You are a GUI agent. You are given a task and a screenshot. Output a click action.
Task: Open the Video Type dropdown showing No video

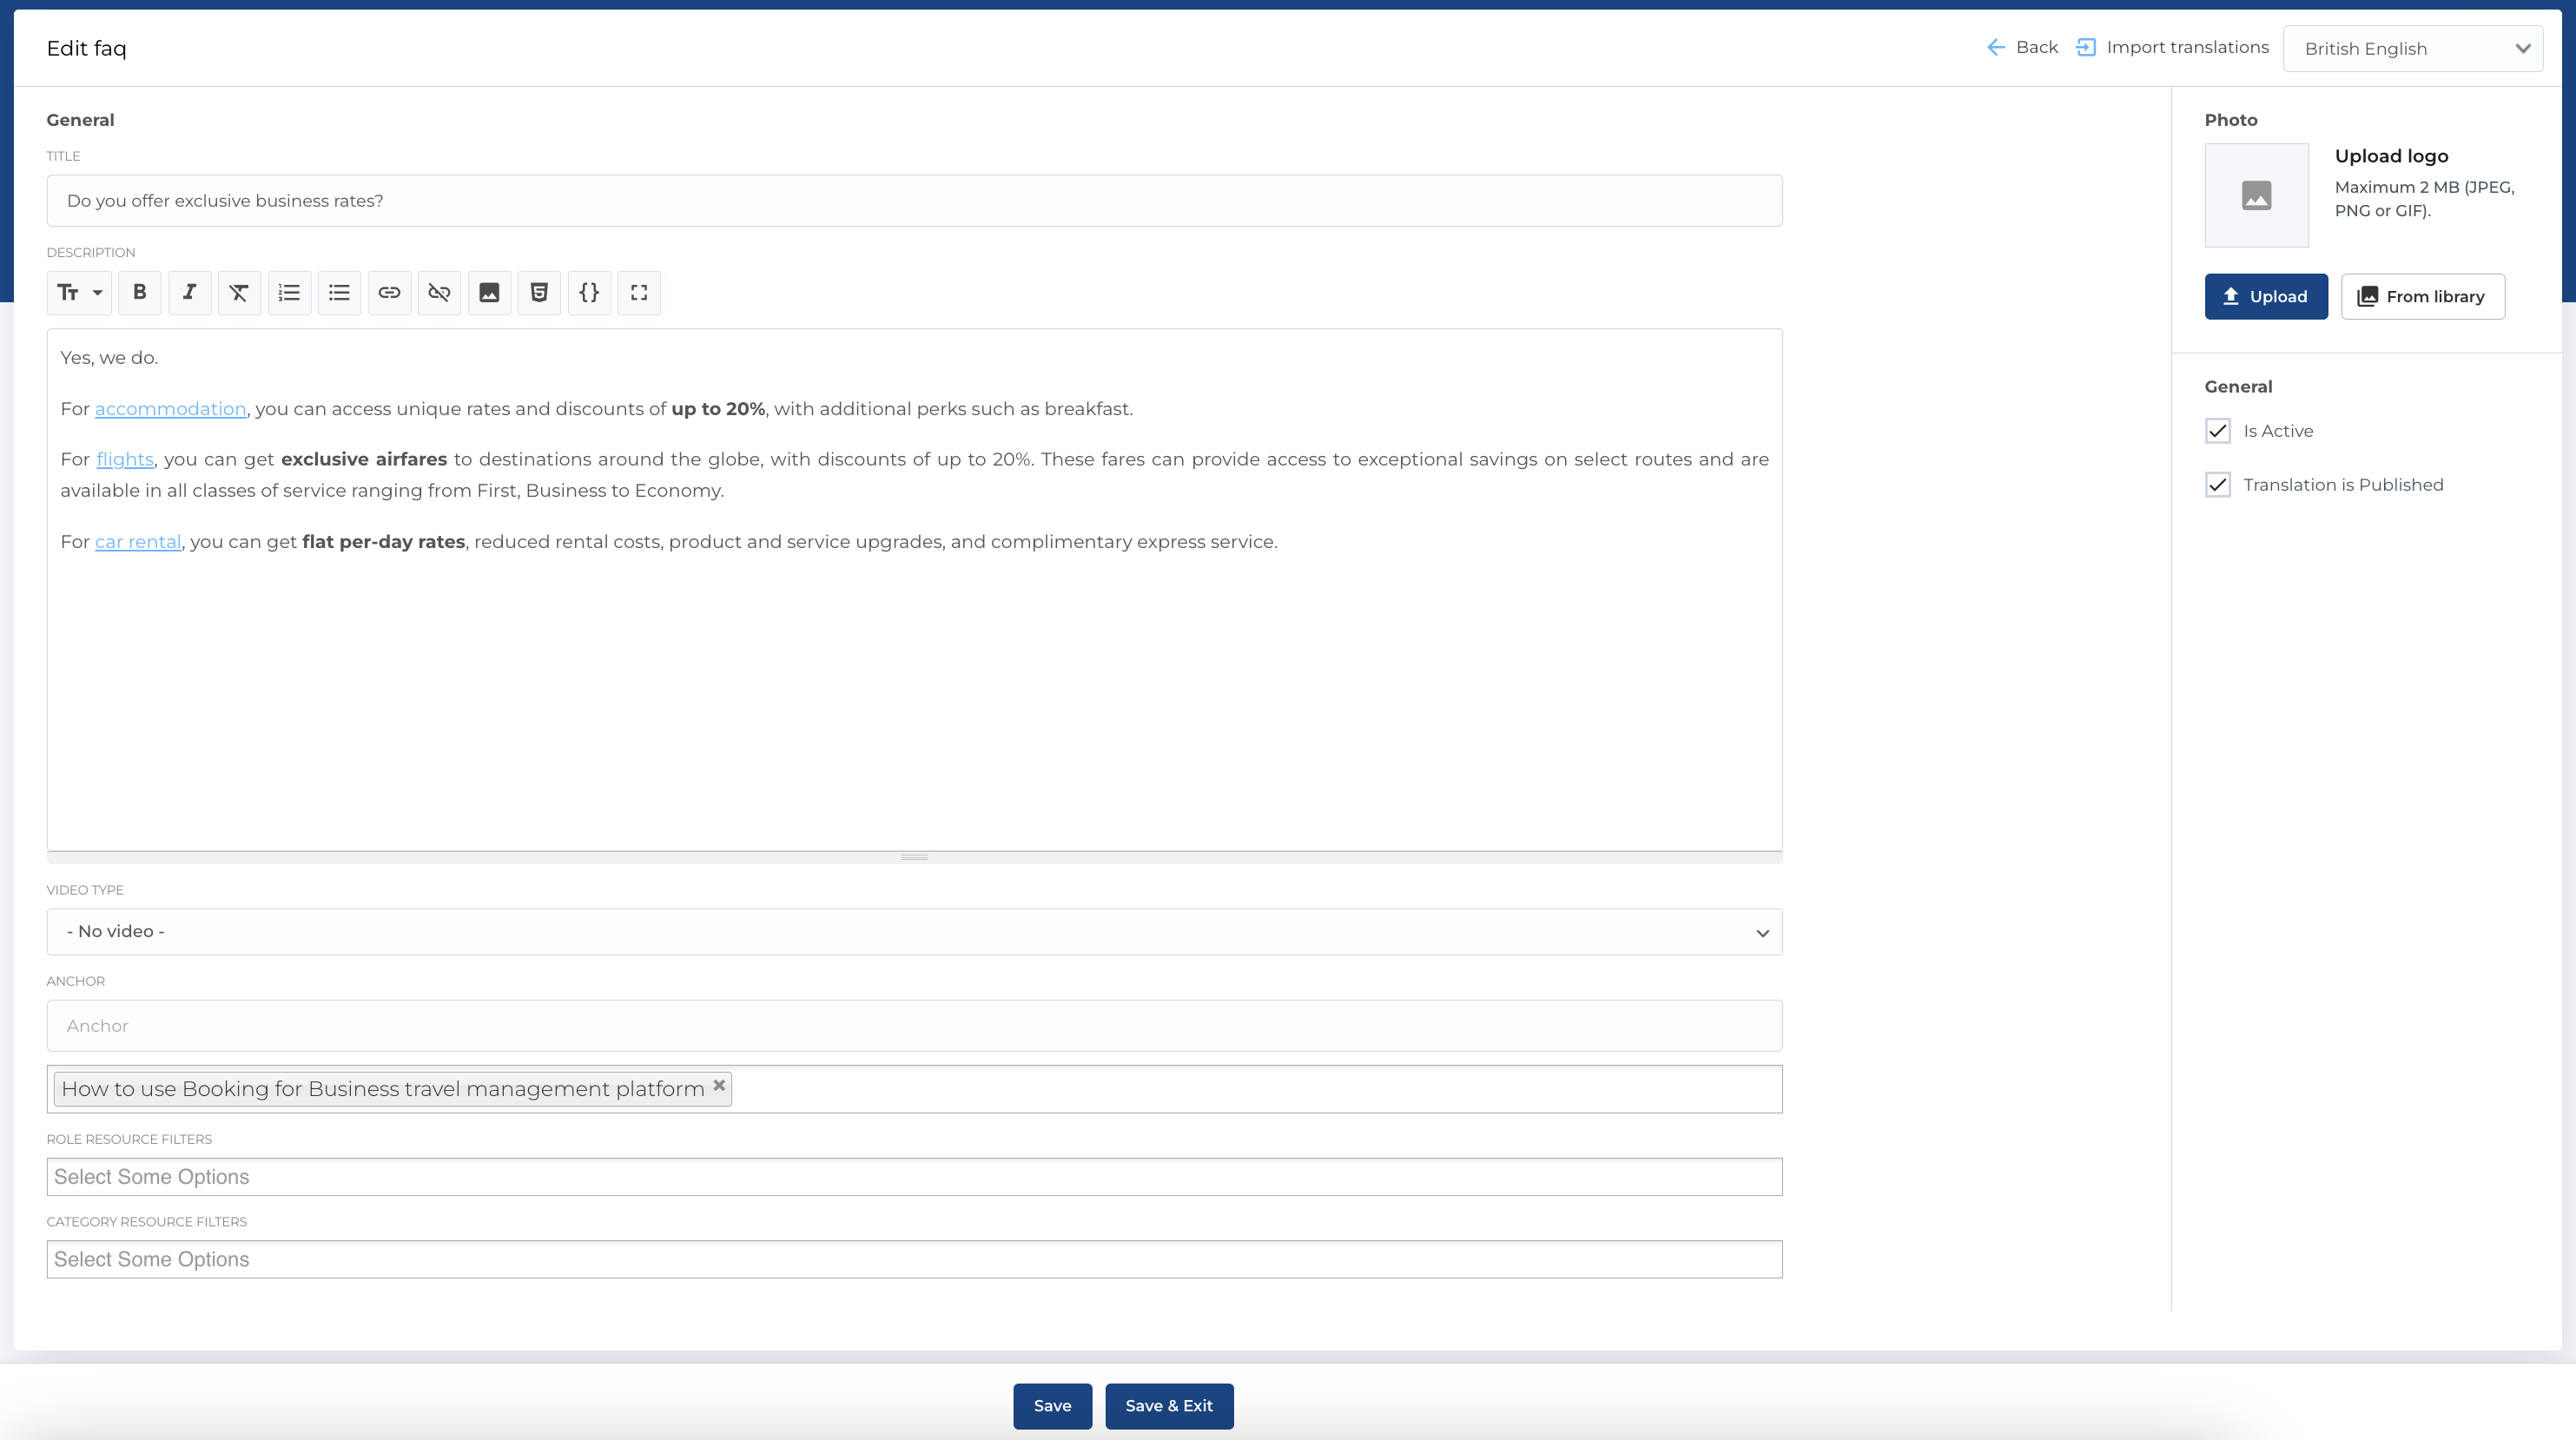(x=914, y=931)
